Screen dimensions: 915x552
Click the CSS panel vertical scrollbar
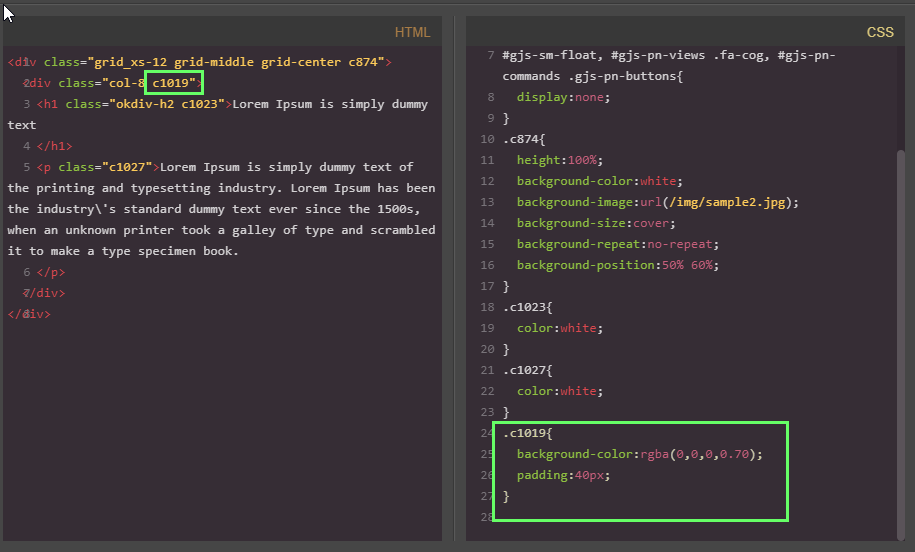[900, 344]
